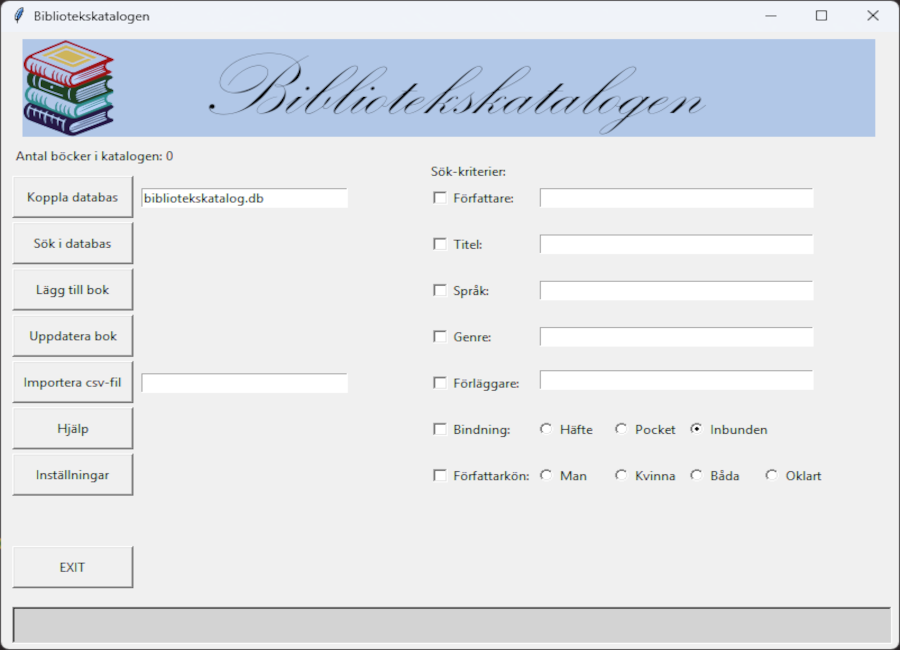Image resolution: width=900 pixels, height=650 pixels.
Task: Close the Bibliotekskatalogen window
Action: 872,16
